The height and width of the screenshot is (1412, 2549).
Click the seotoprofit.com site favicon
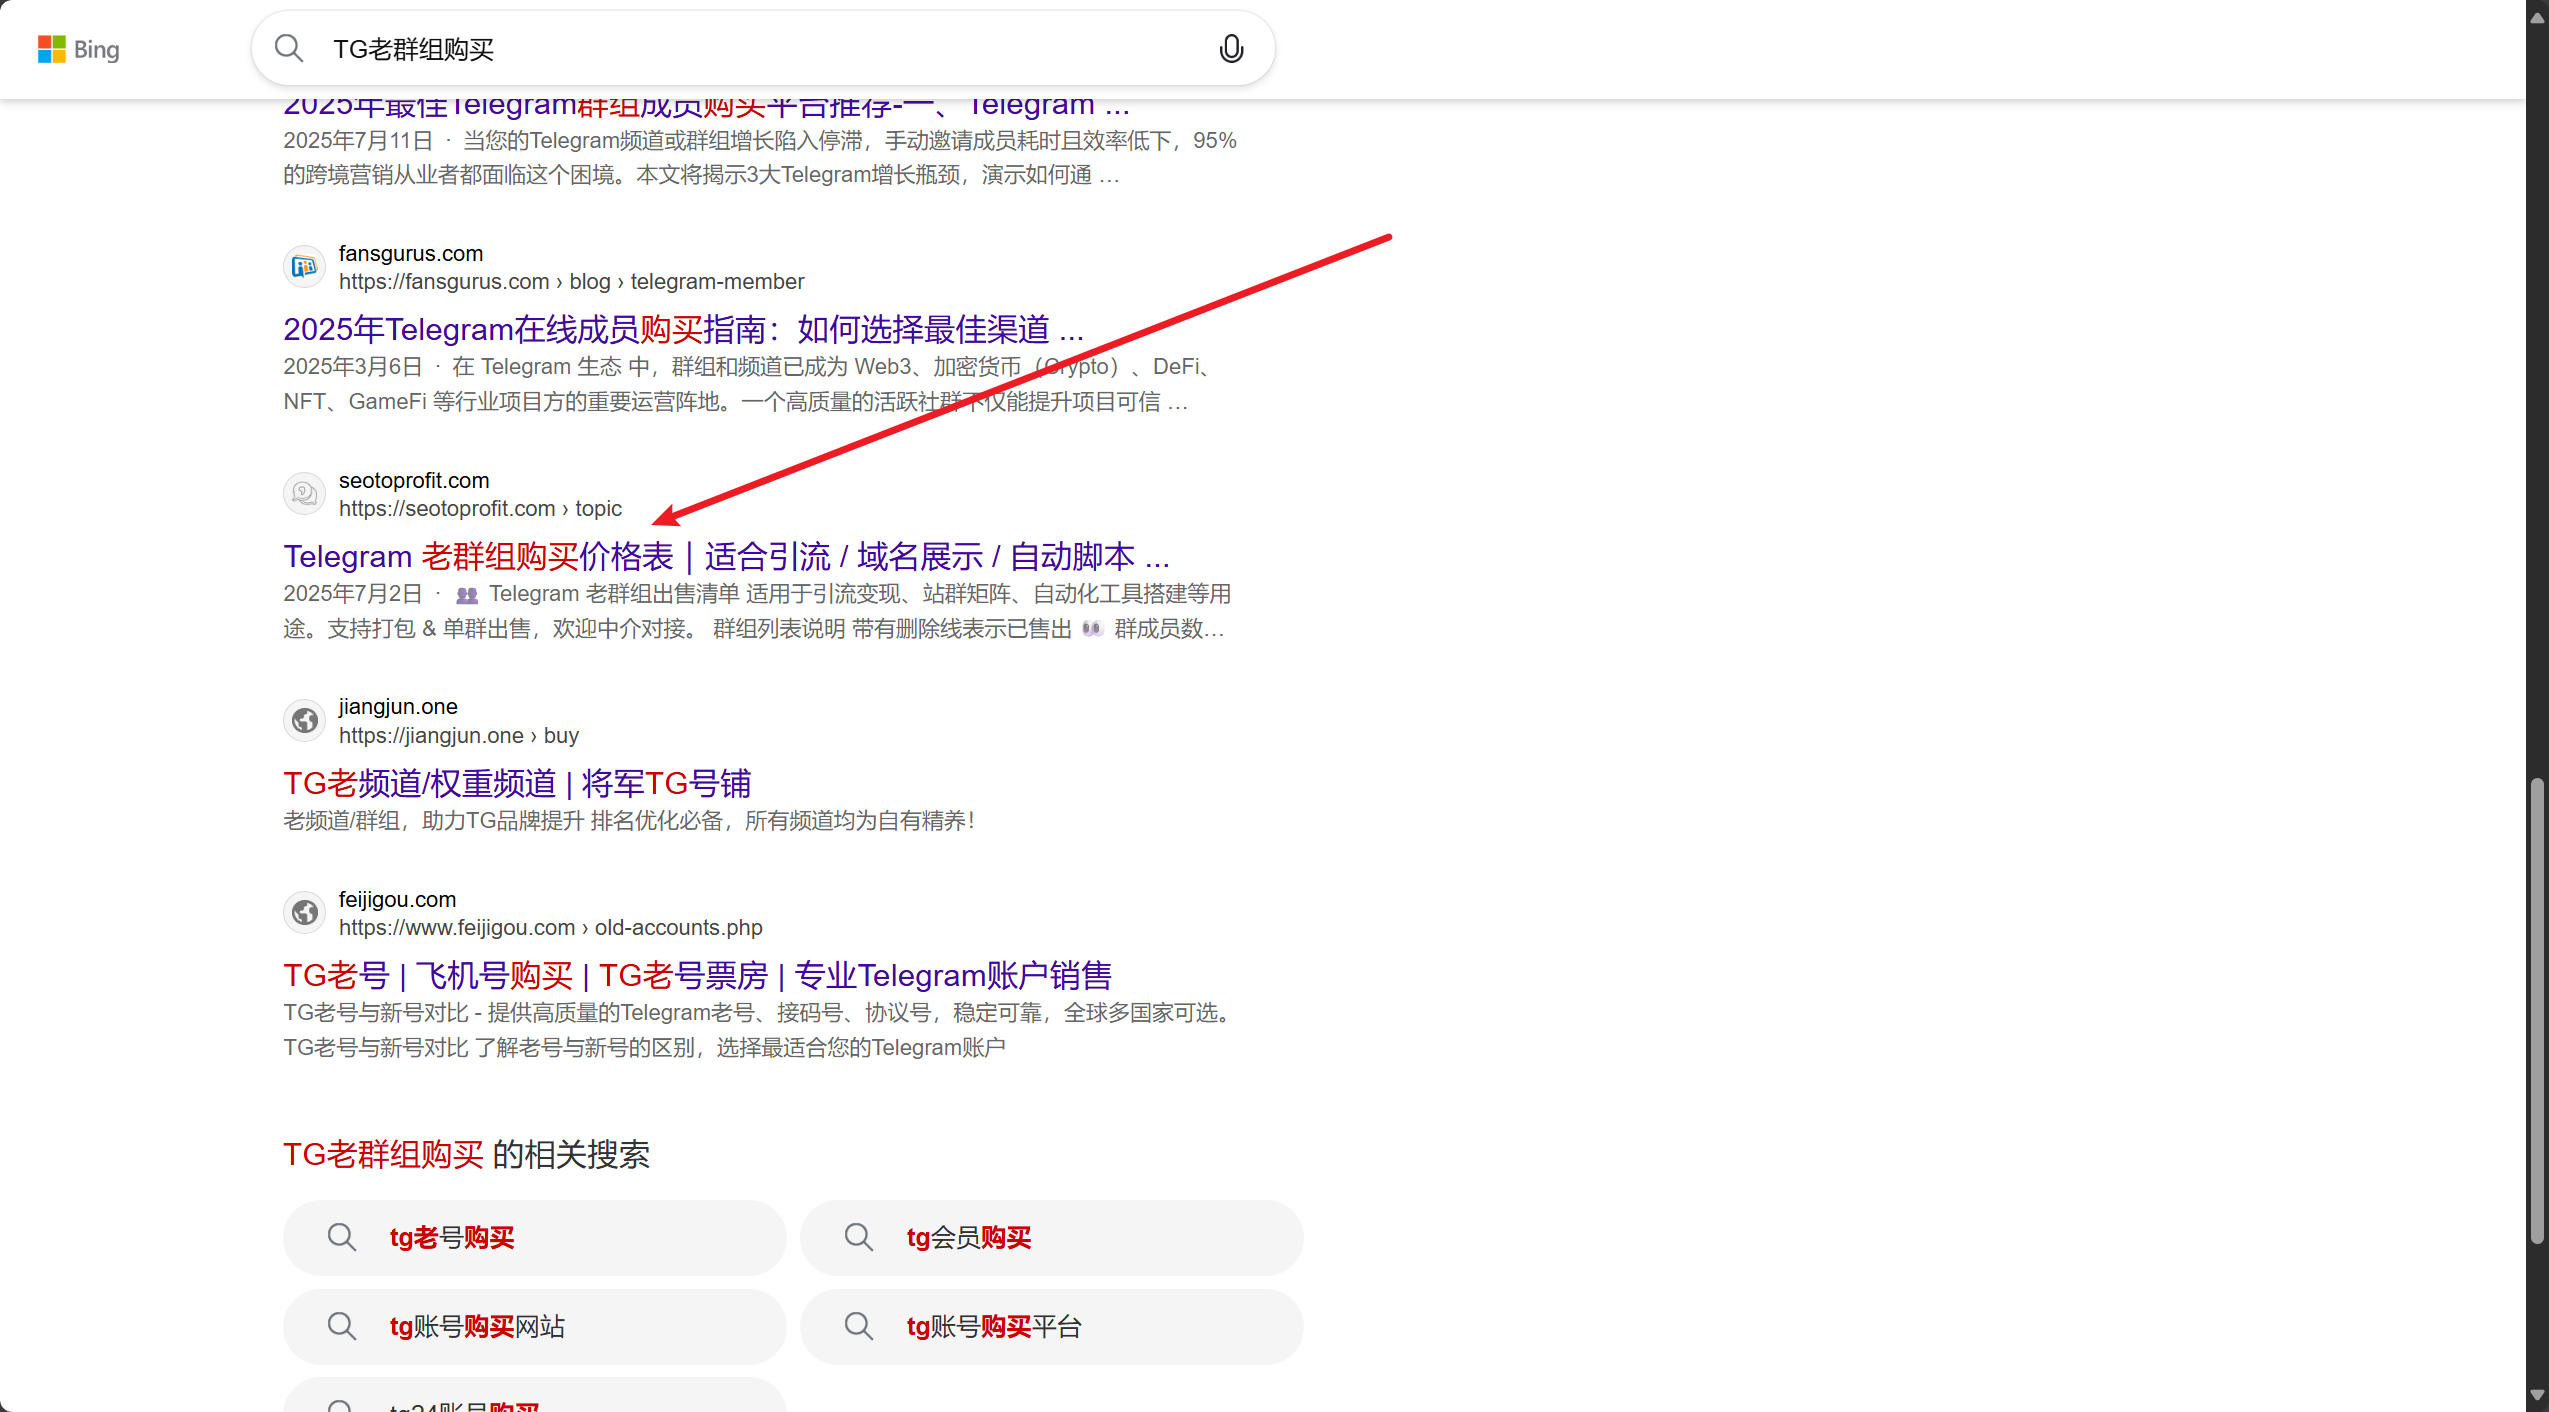(x=304, y=494)
